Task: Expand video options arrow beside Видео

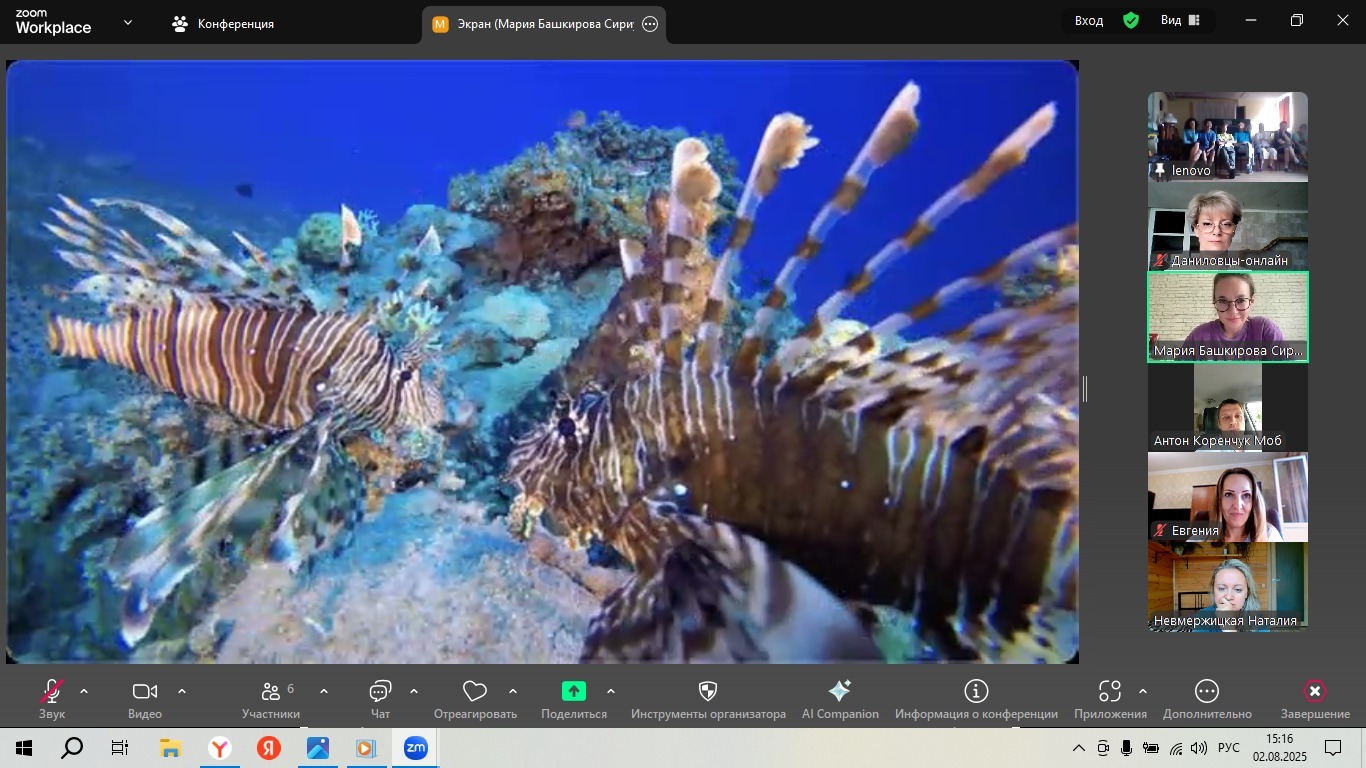Action: pyautogui.click(x=182, y=691)
